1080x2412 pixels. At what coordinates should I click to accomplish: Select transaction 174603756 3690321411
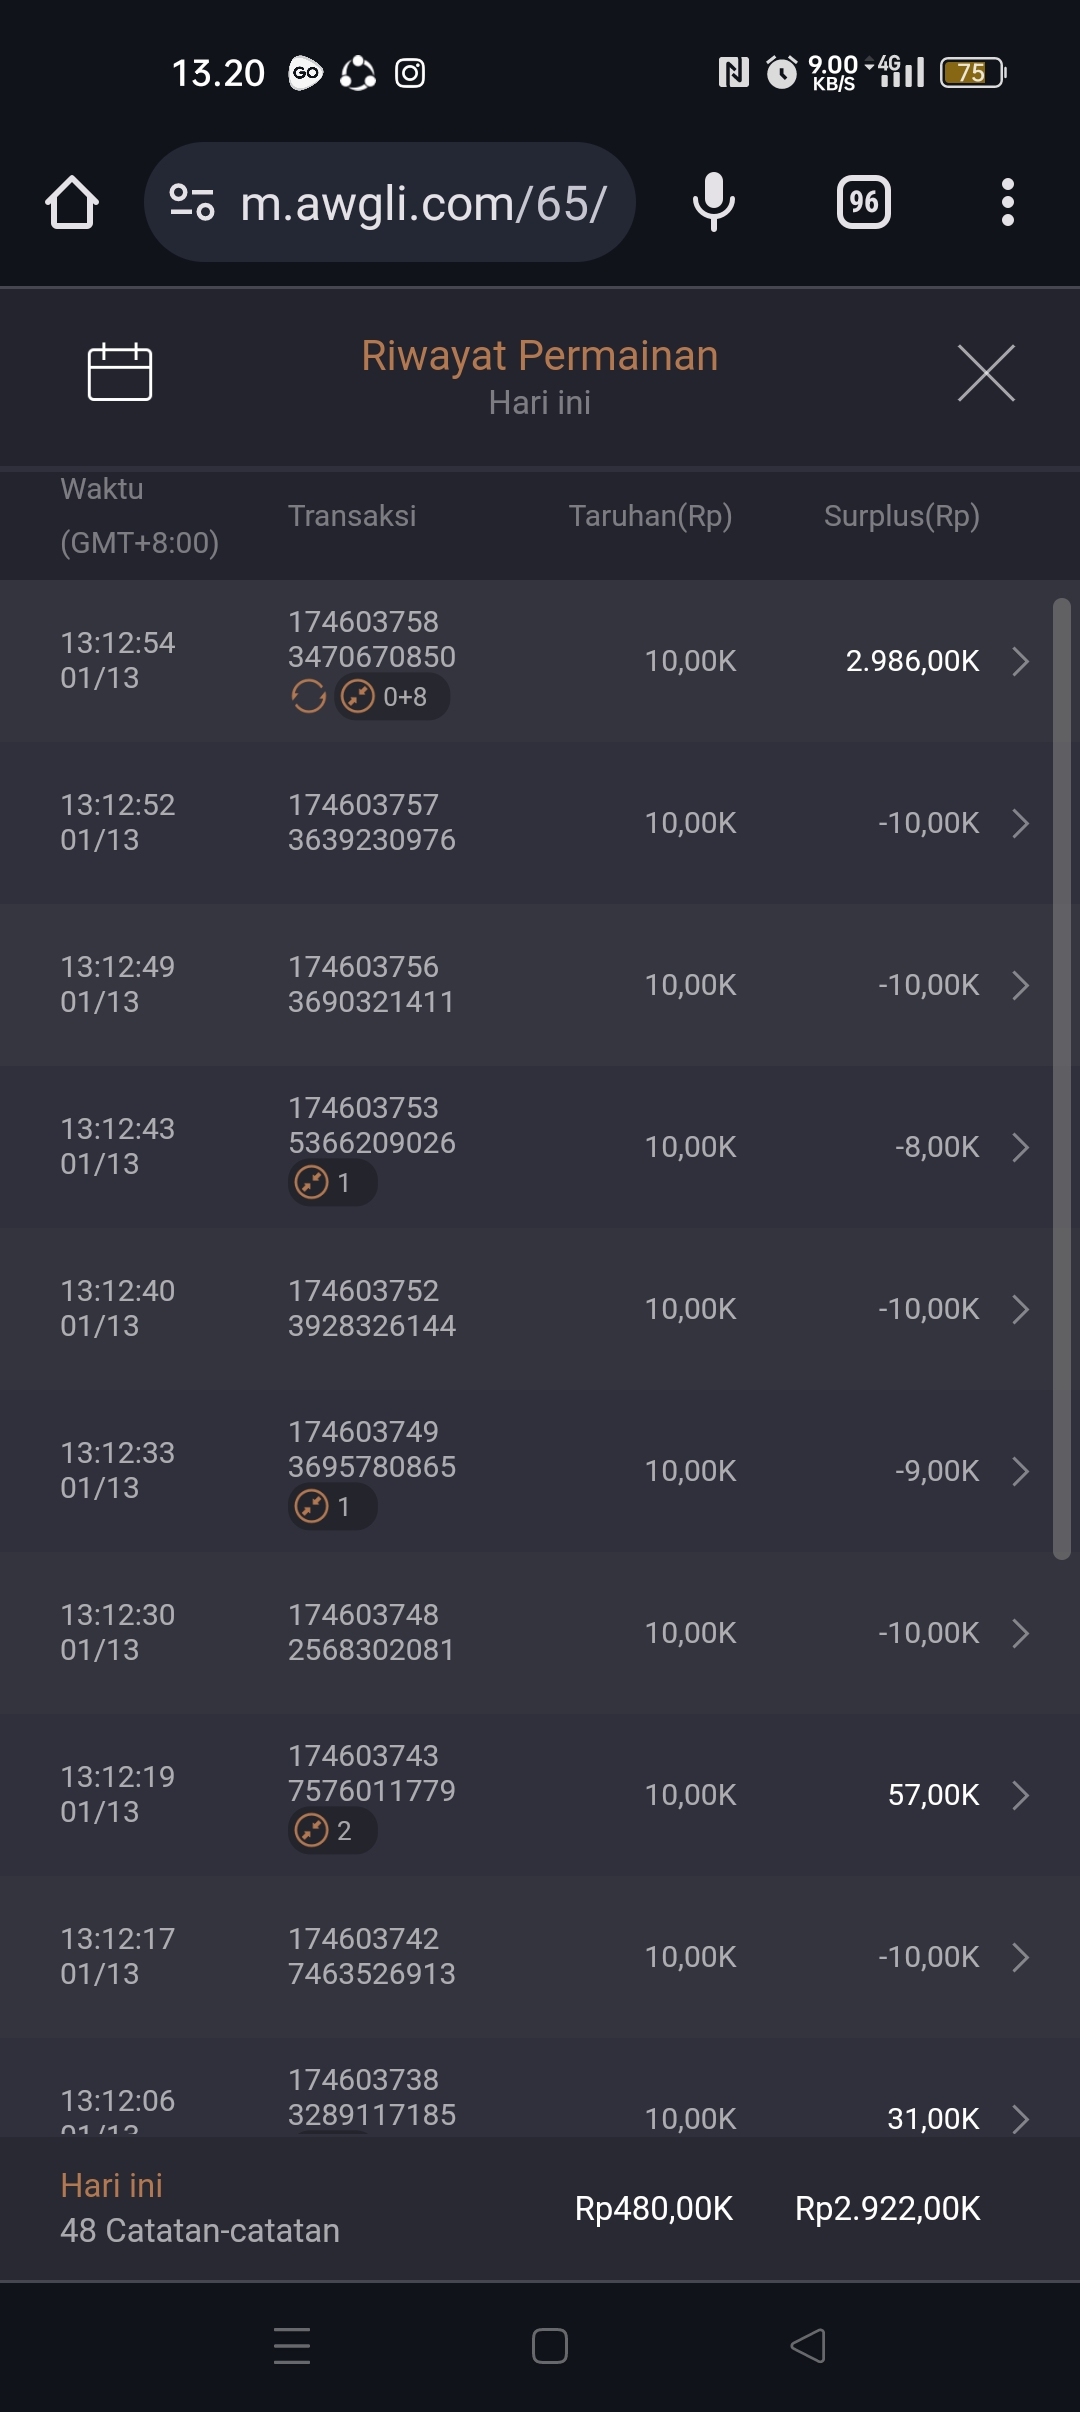371,985
